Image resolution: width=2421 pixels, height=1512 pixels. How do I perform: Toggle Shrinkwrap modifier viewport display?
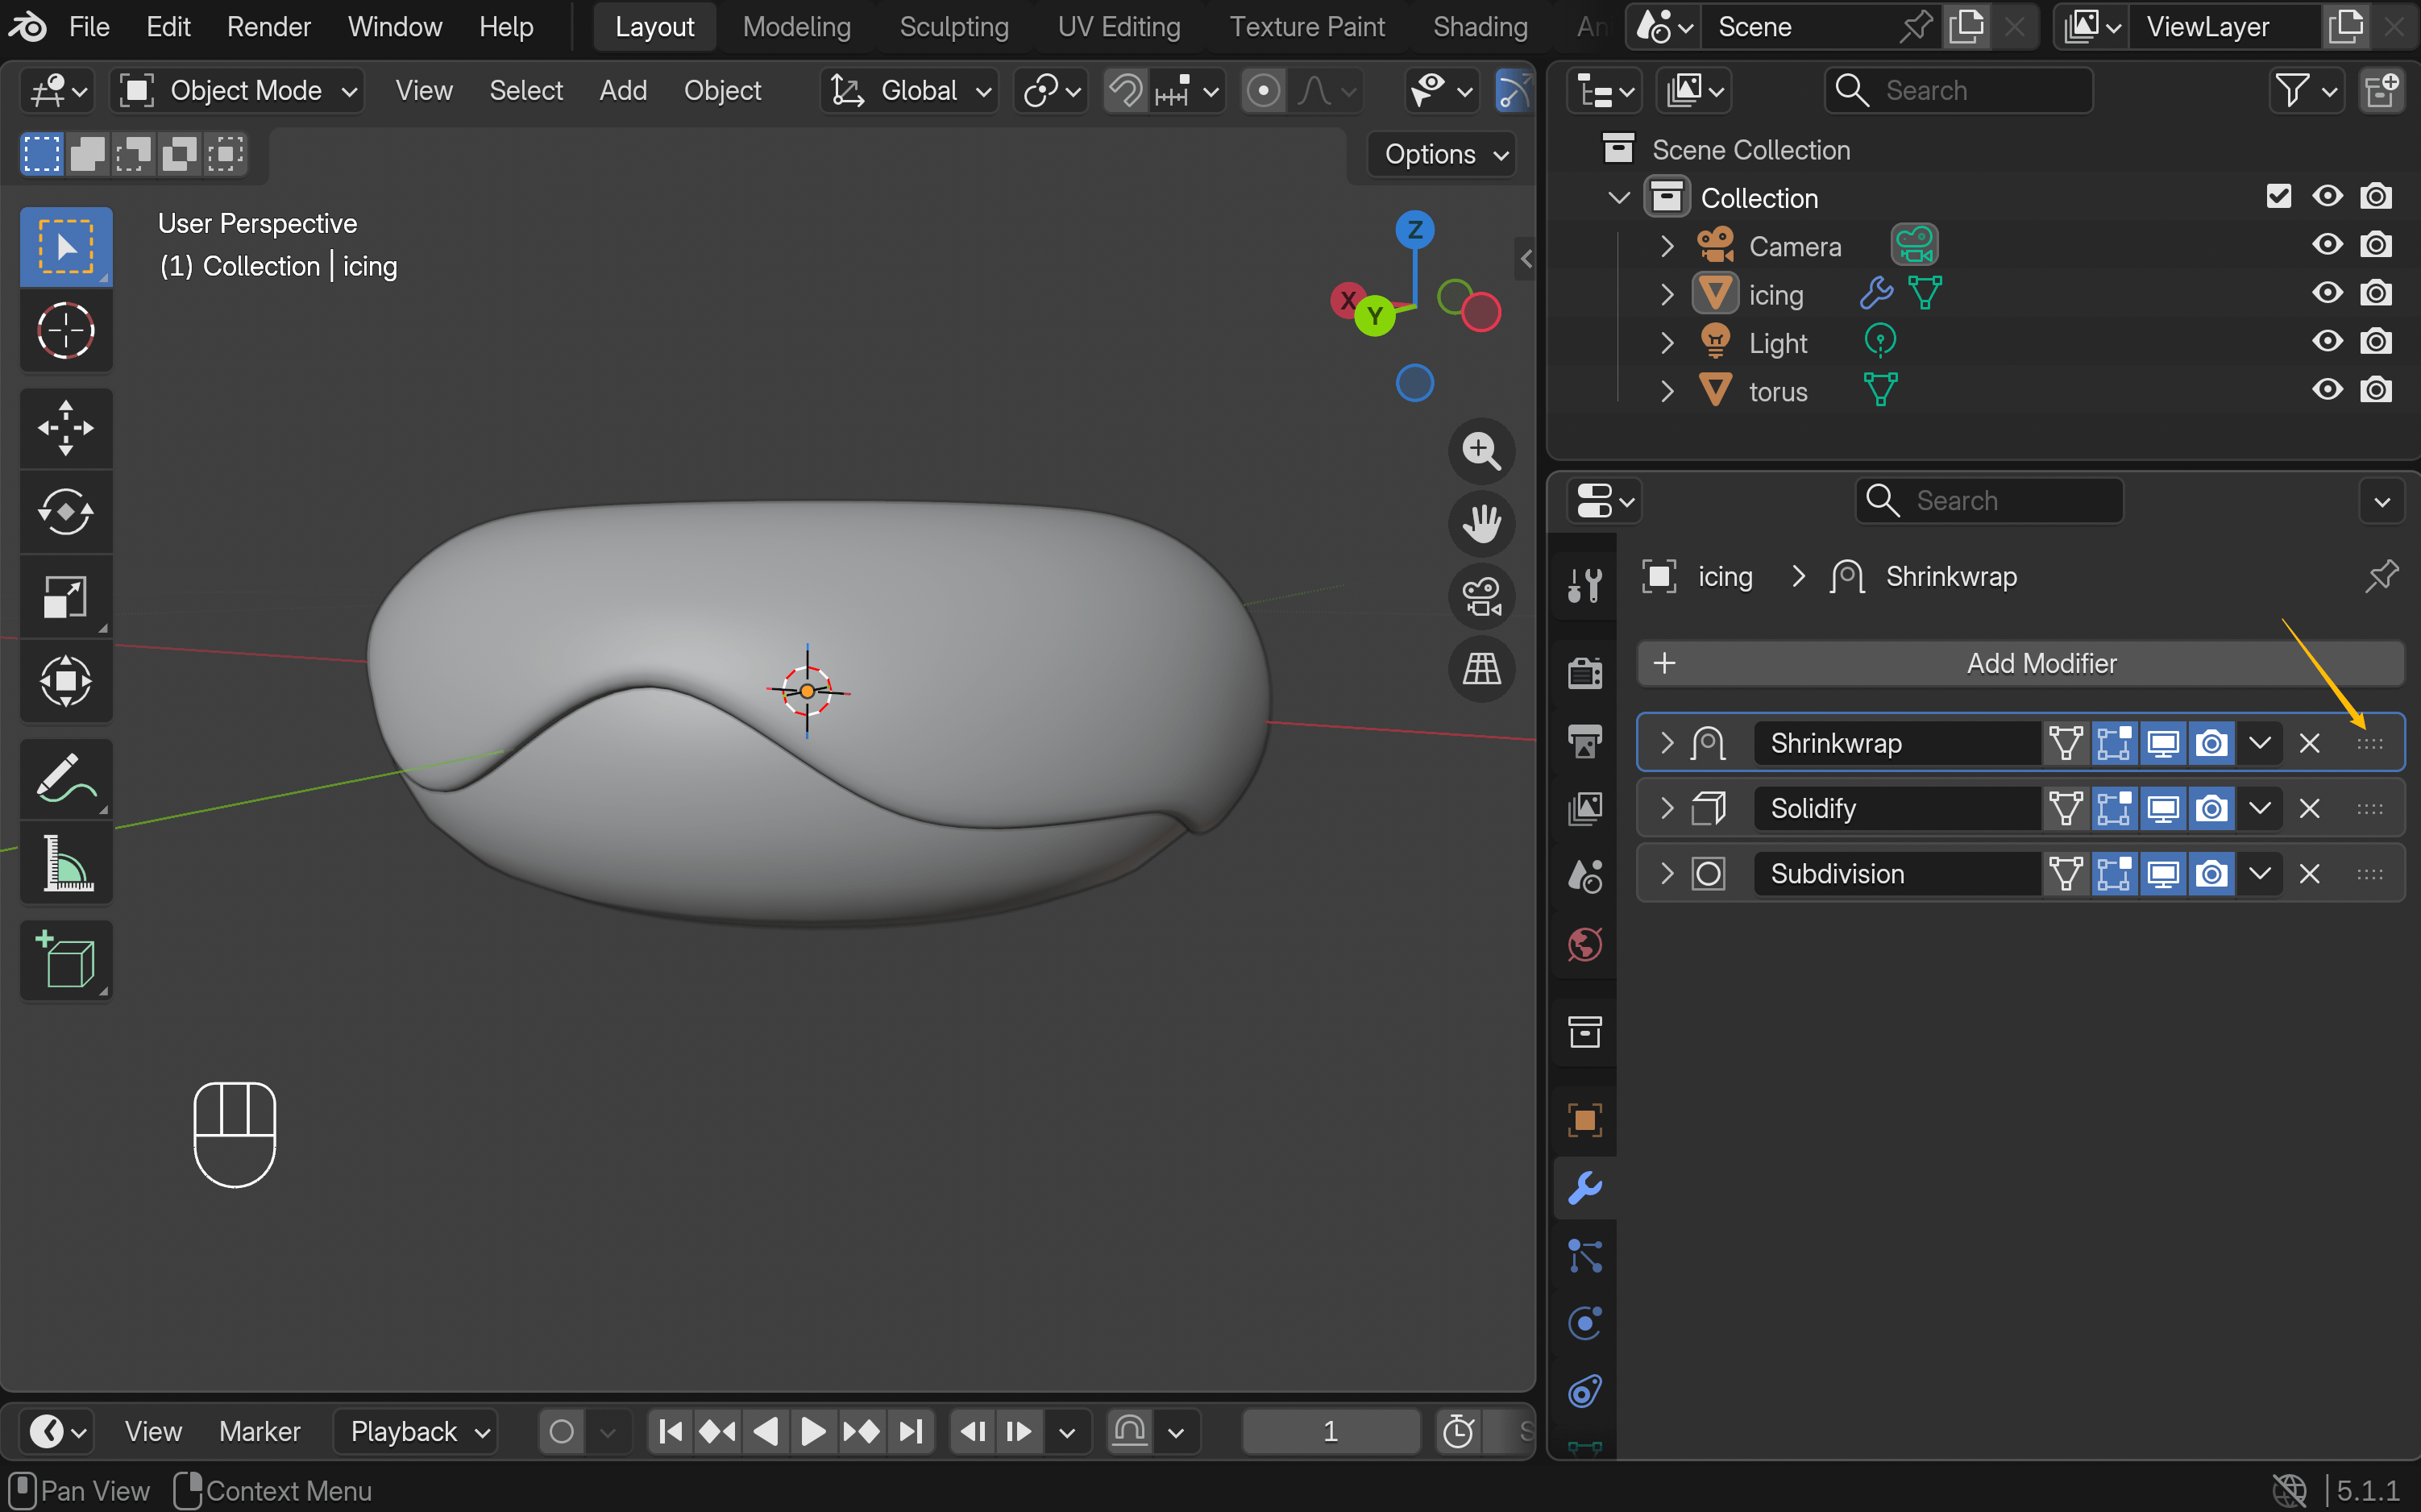tap(2162, 743)
